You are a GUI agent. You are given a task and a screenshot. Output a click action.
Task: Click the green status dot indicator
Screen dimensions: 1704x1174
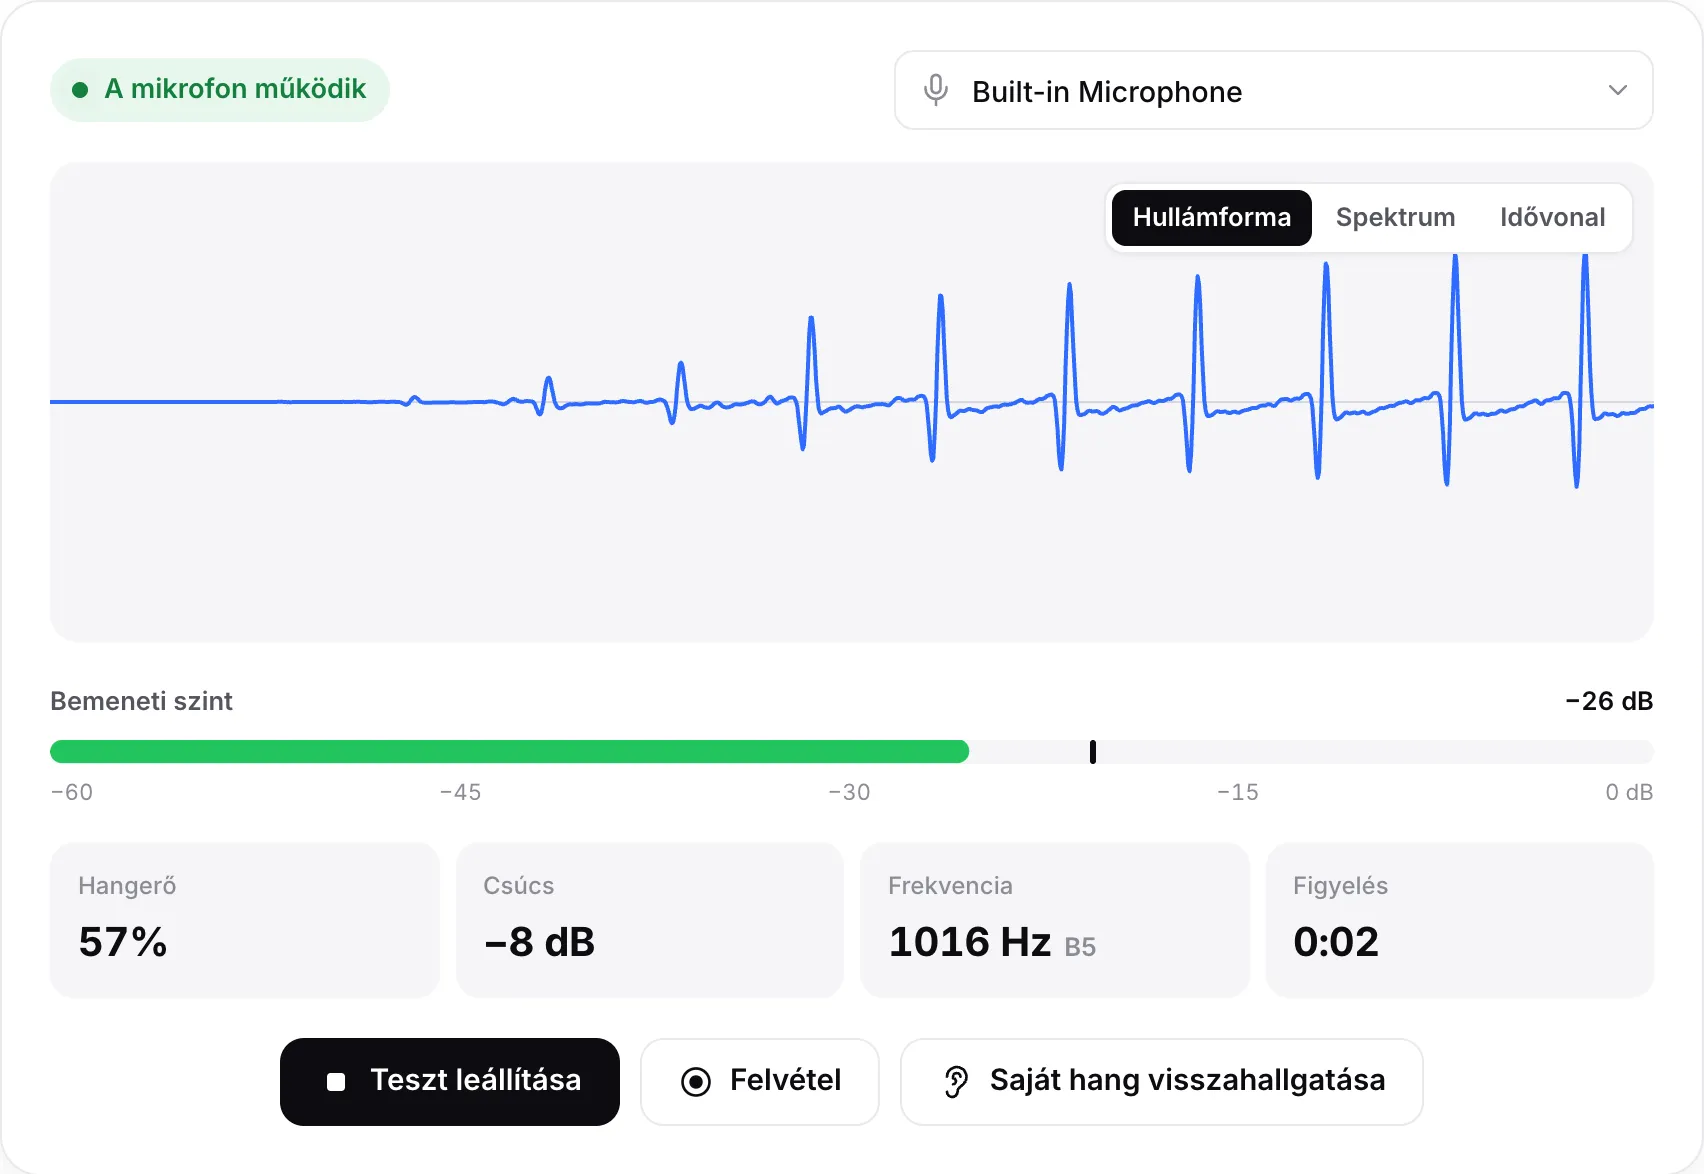(x=80, y=90)
